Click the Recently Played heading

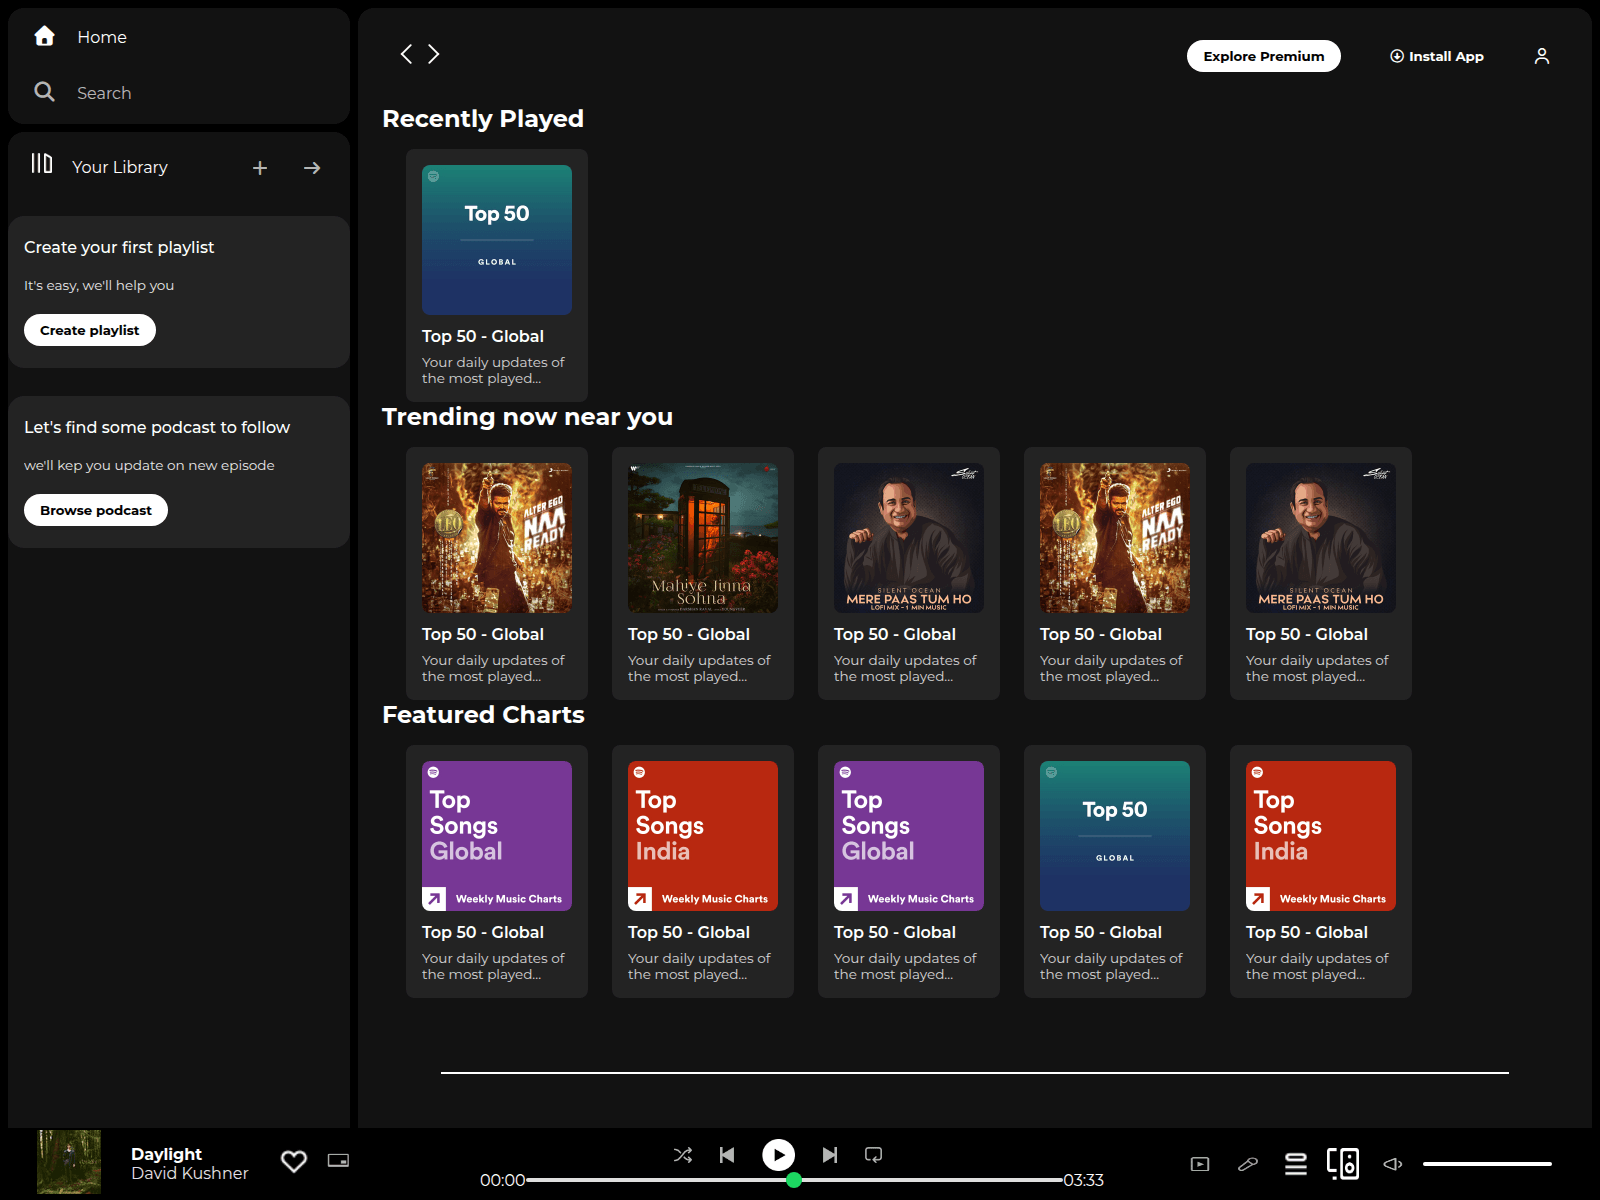click(483, 118)
